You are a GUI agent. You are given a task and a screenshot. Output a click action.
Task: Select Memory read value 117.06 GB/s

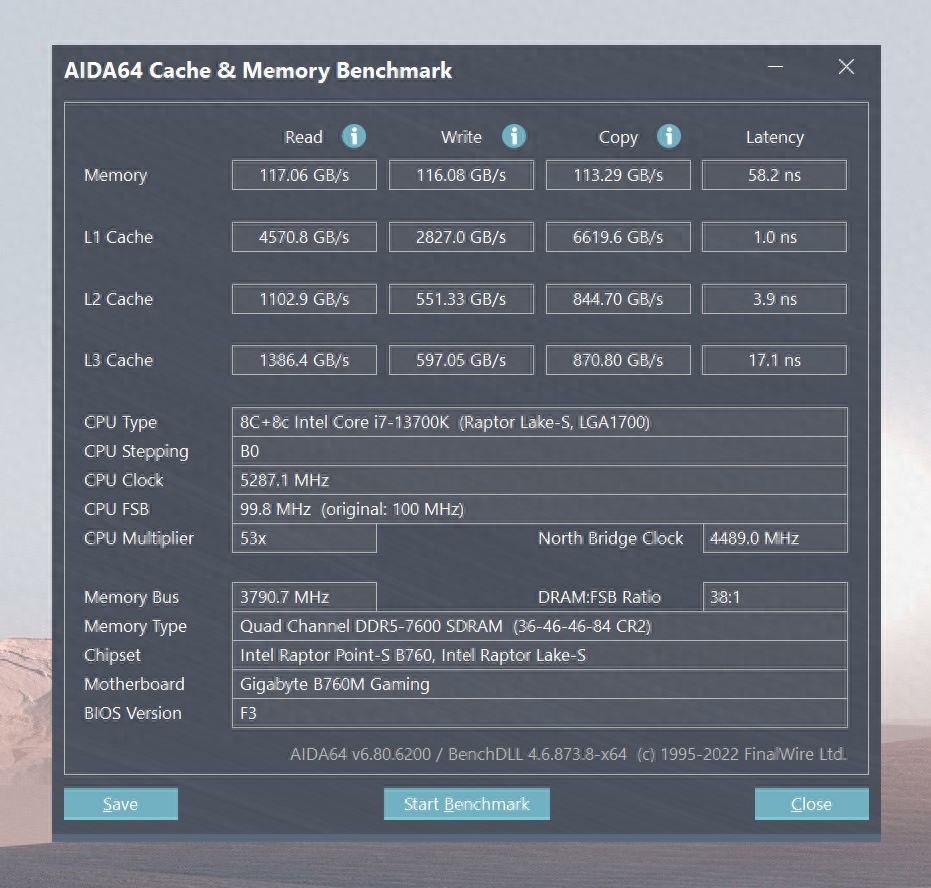(x=304, y=175)
